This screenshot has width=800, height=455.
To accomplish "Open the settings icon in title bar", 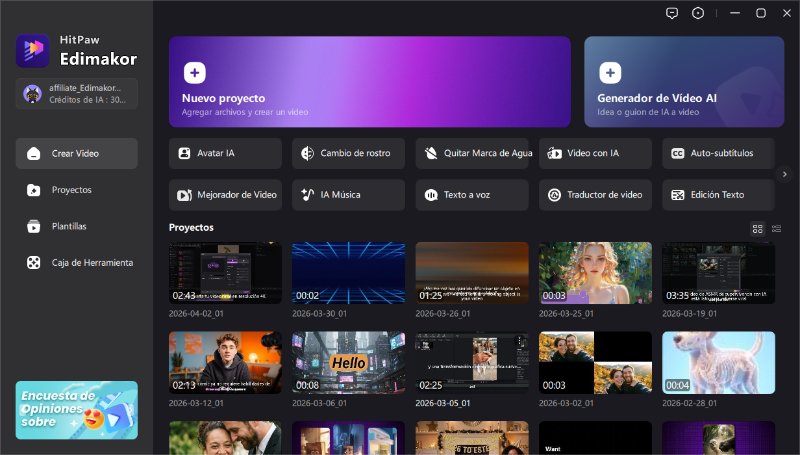I will (x=698, y=13).
